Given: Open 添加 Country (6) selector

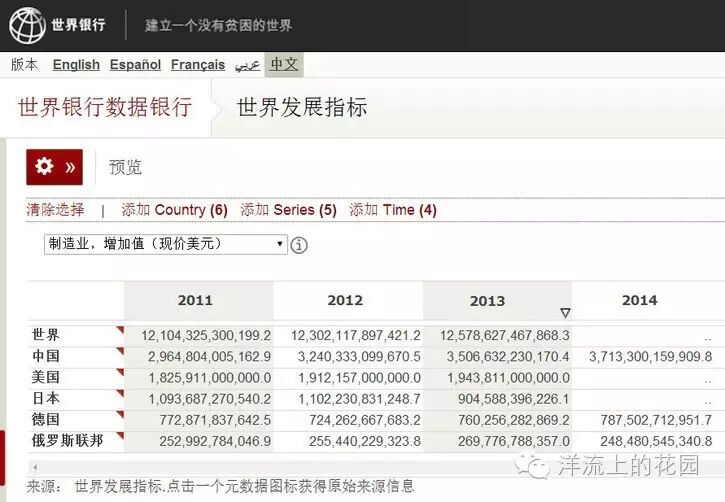Looking at the screenshot, I should (174, 210).
